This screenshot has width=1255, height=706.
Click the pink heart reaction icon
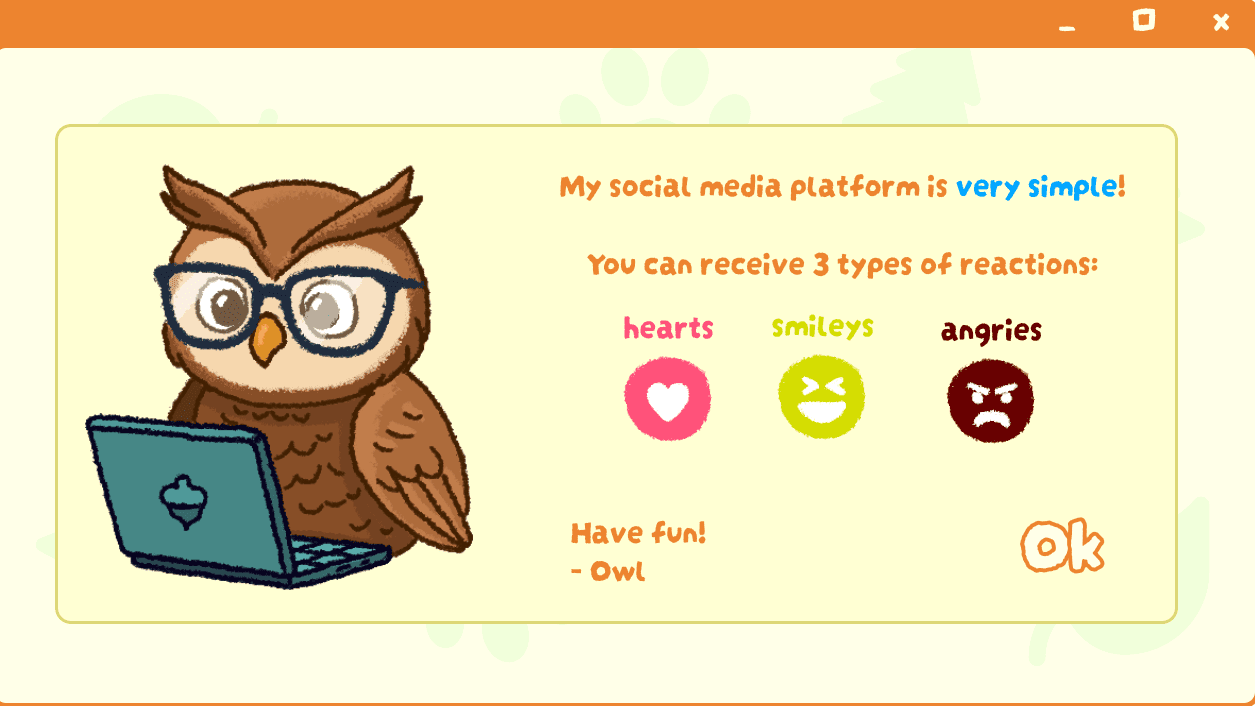pyautogui.click(x=668, y=399)
